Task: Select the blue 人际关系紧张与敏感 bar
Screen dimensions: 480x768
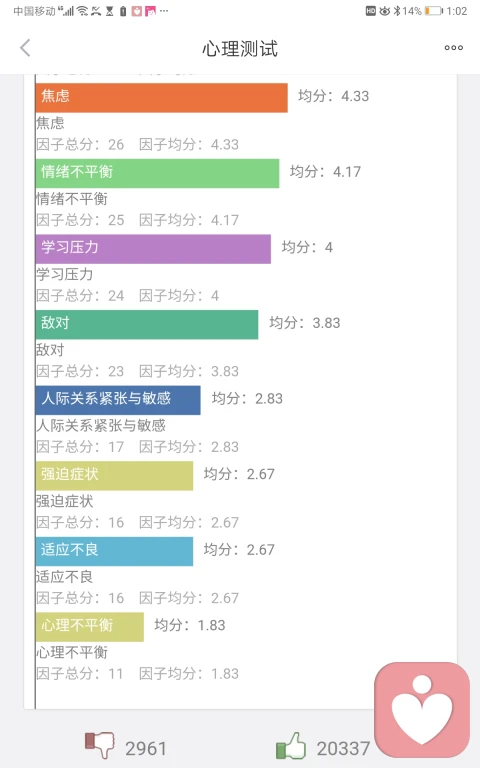Action: [118, 400]
